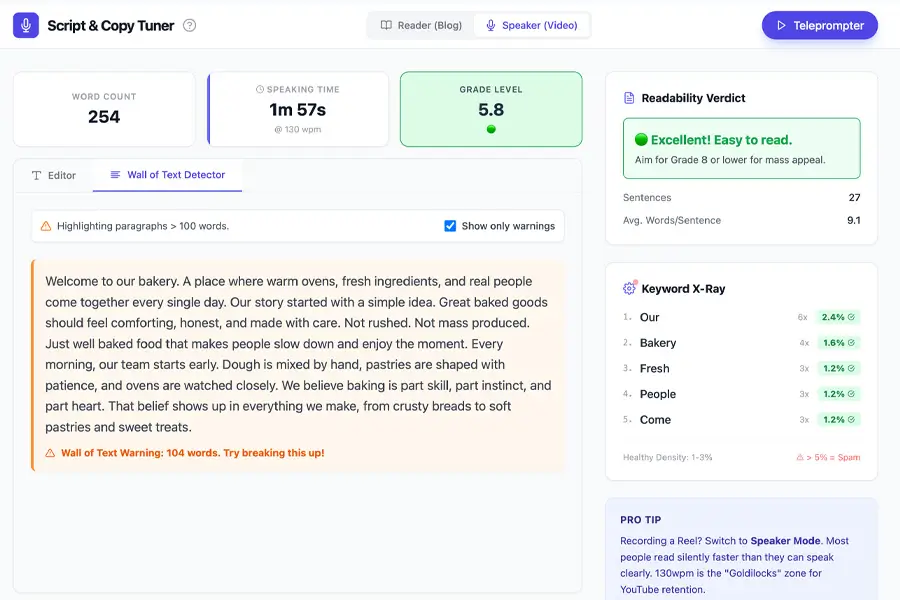This screenshot has height=600, width=900.
Task: Select the Wall of Text Detector tab
Action: tap(167, 175)
